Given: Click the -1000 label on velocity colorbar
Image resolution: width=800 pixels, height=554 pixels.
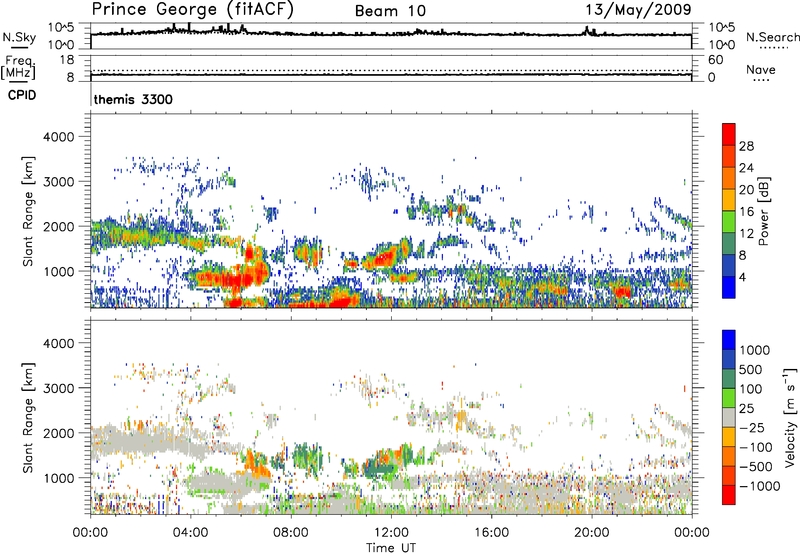Looking at the screenshot, I should pyautogui.click(x=760, y=486).
